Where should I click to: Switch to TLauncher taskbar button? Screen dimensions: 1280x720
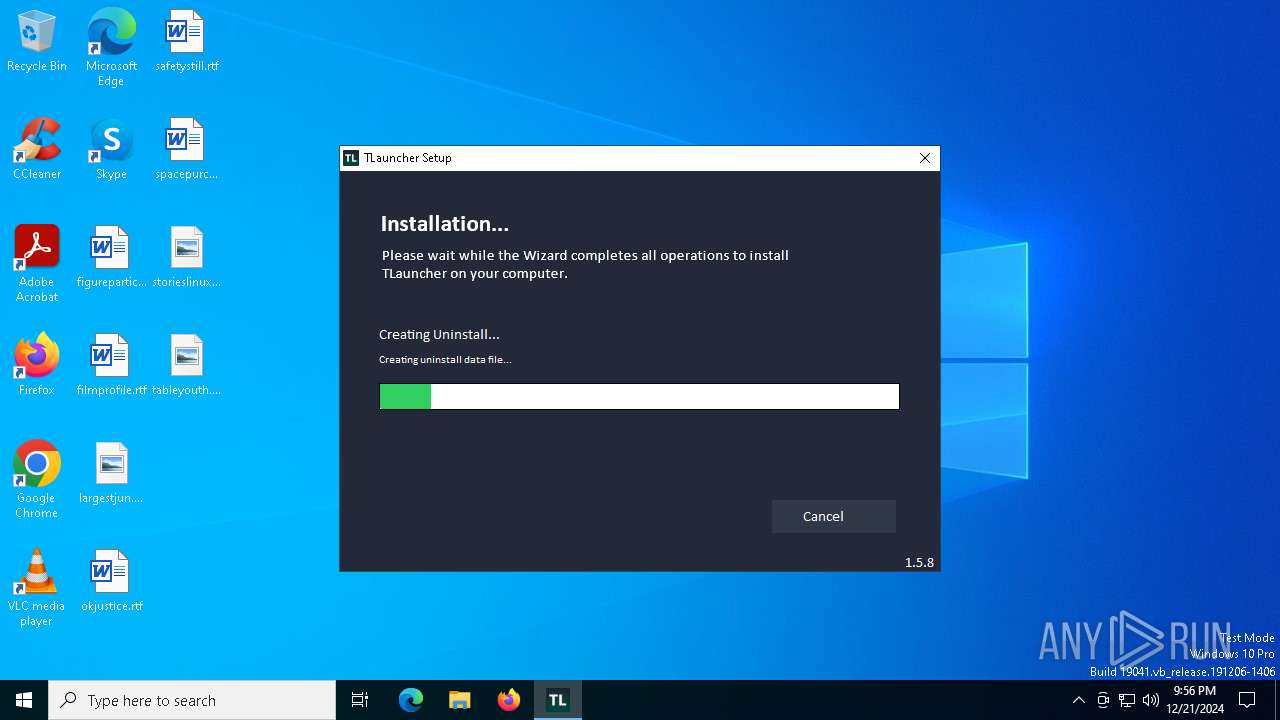coord(558,700)
